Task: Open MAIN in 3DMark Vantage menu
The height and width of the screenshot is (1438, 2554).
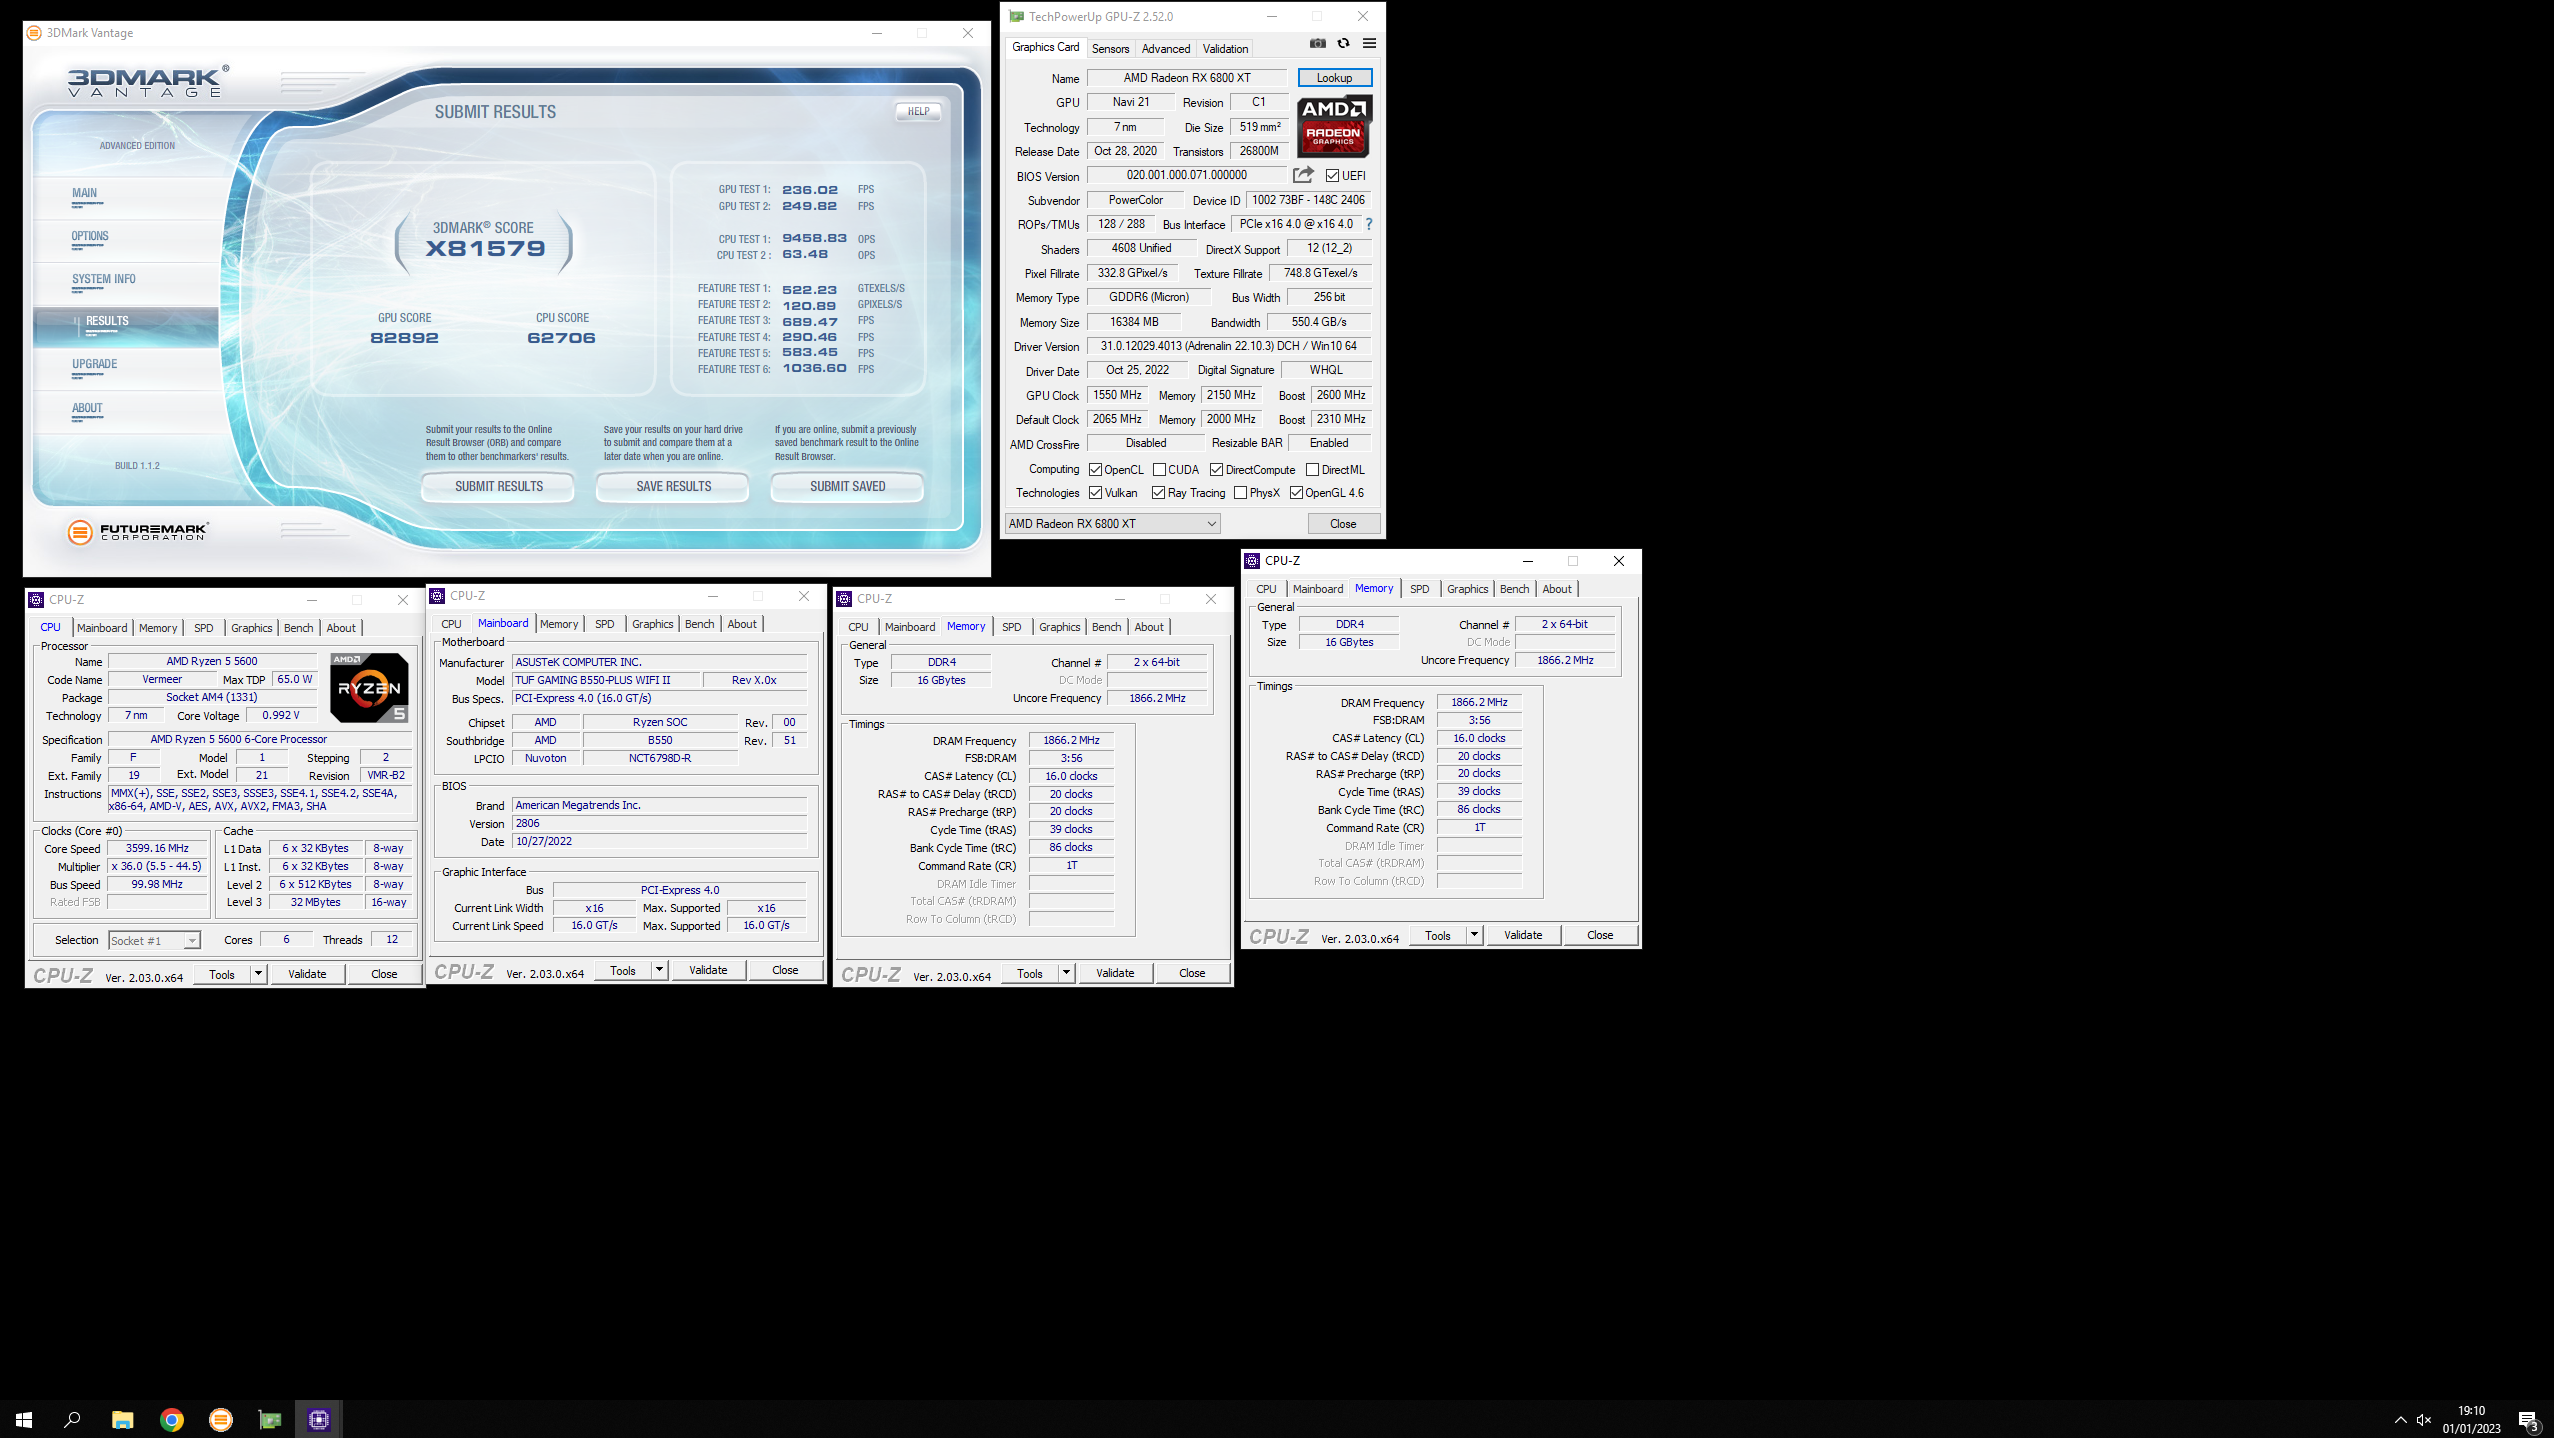Action: point(85,194)
